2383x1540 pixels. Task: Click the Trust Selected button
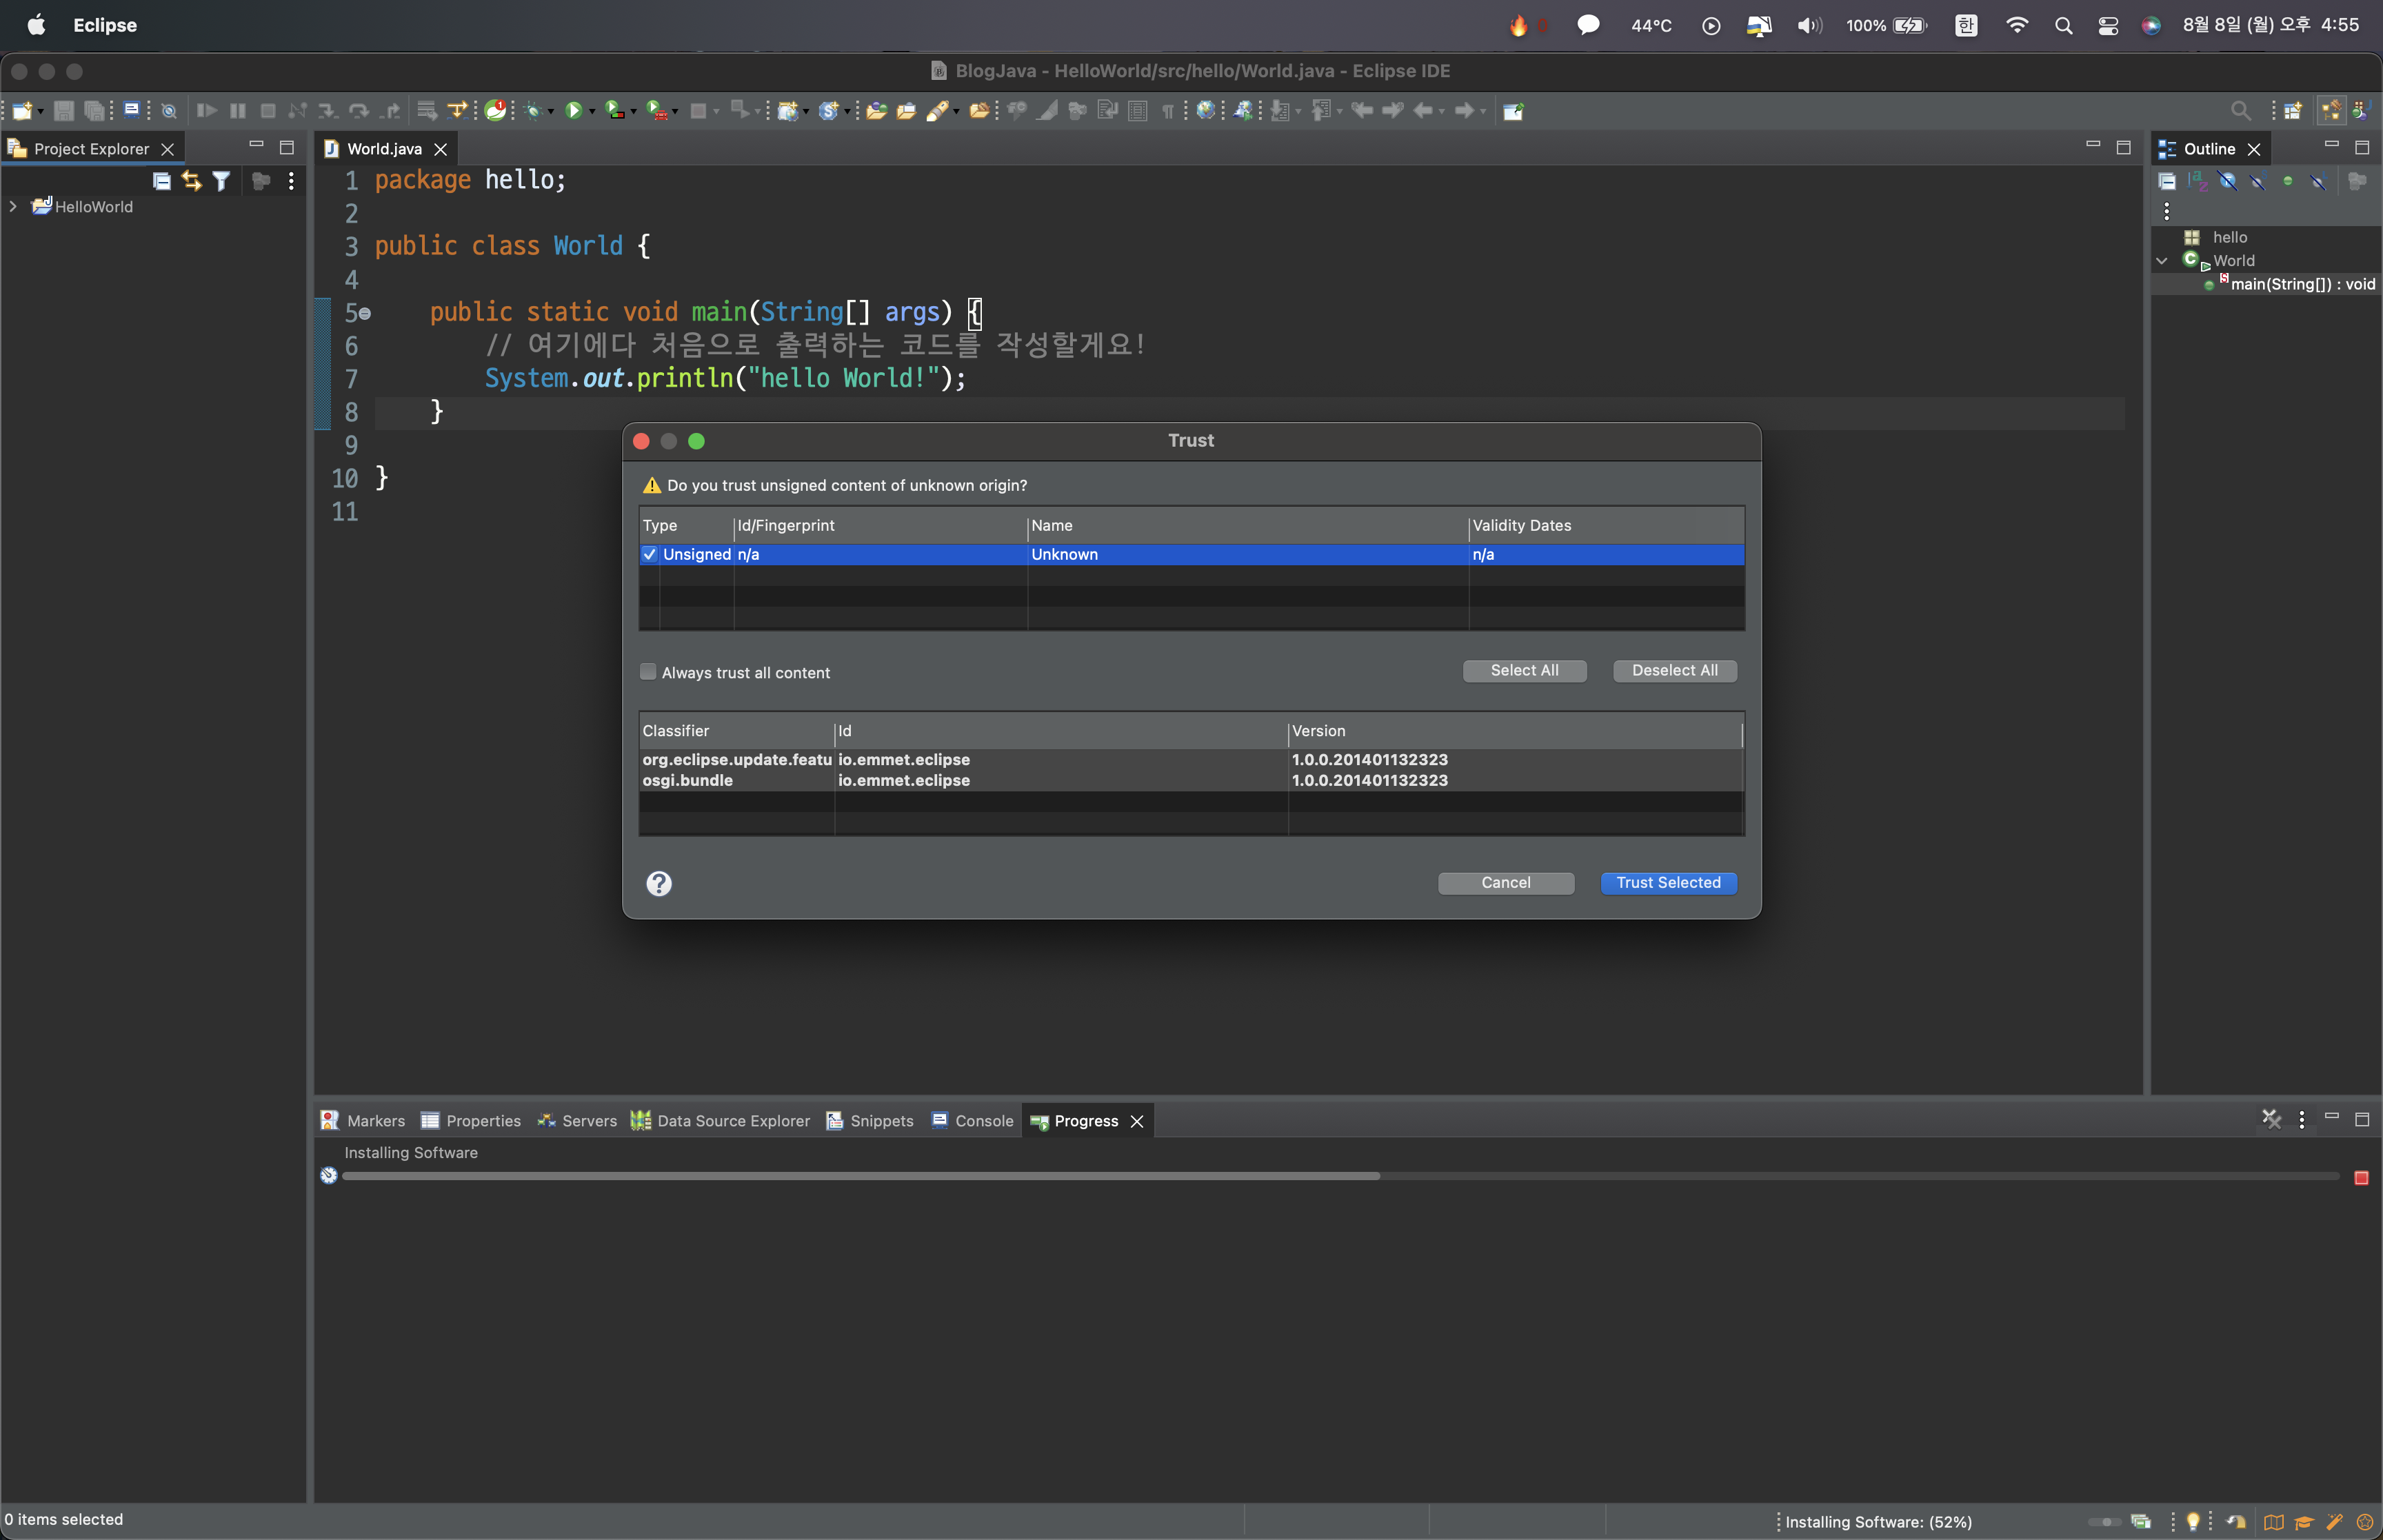[x=1668, y=883]
